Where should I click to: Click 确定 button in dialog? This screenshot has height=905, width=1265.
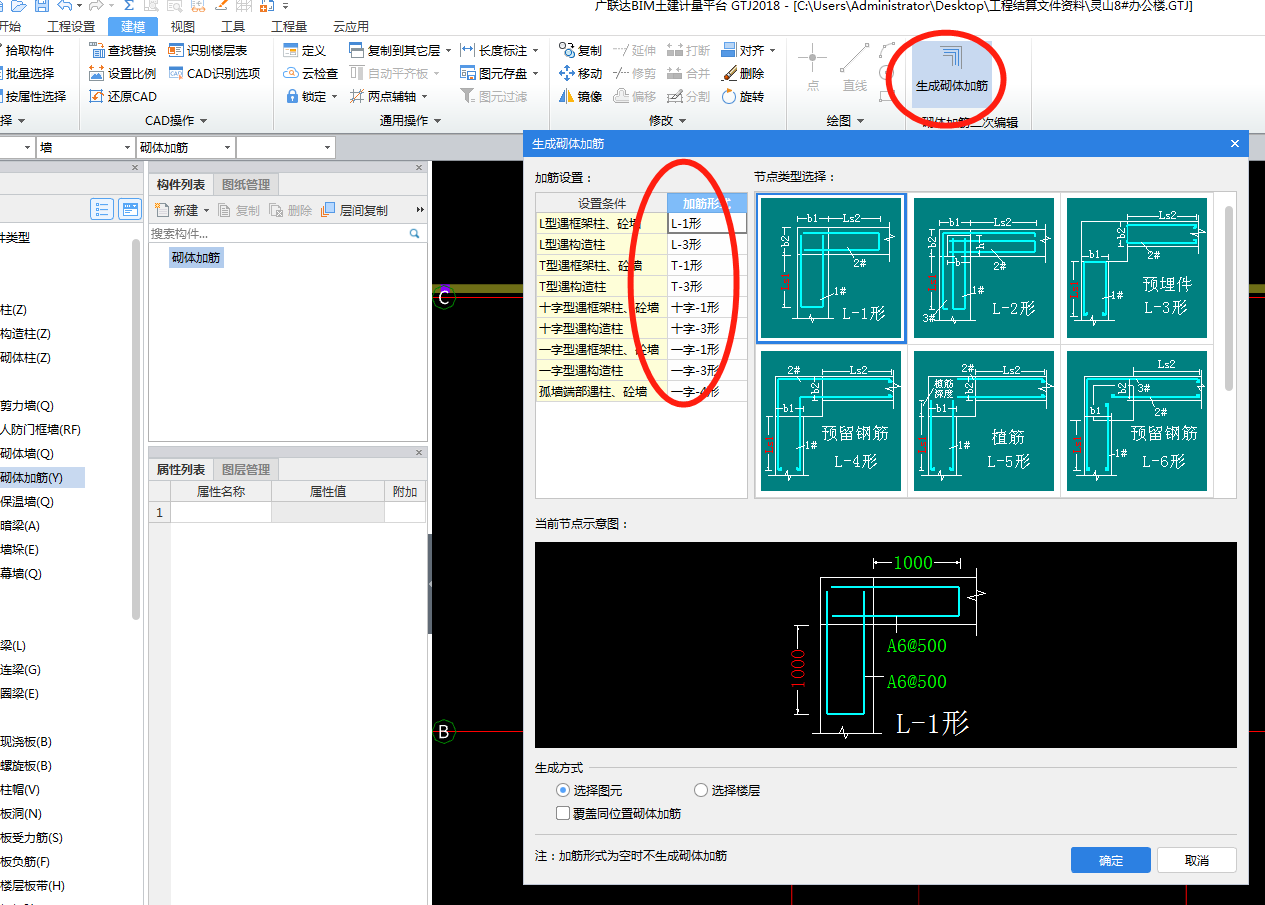[x=1110, y=860]
